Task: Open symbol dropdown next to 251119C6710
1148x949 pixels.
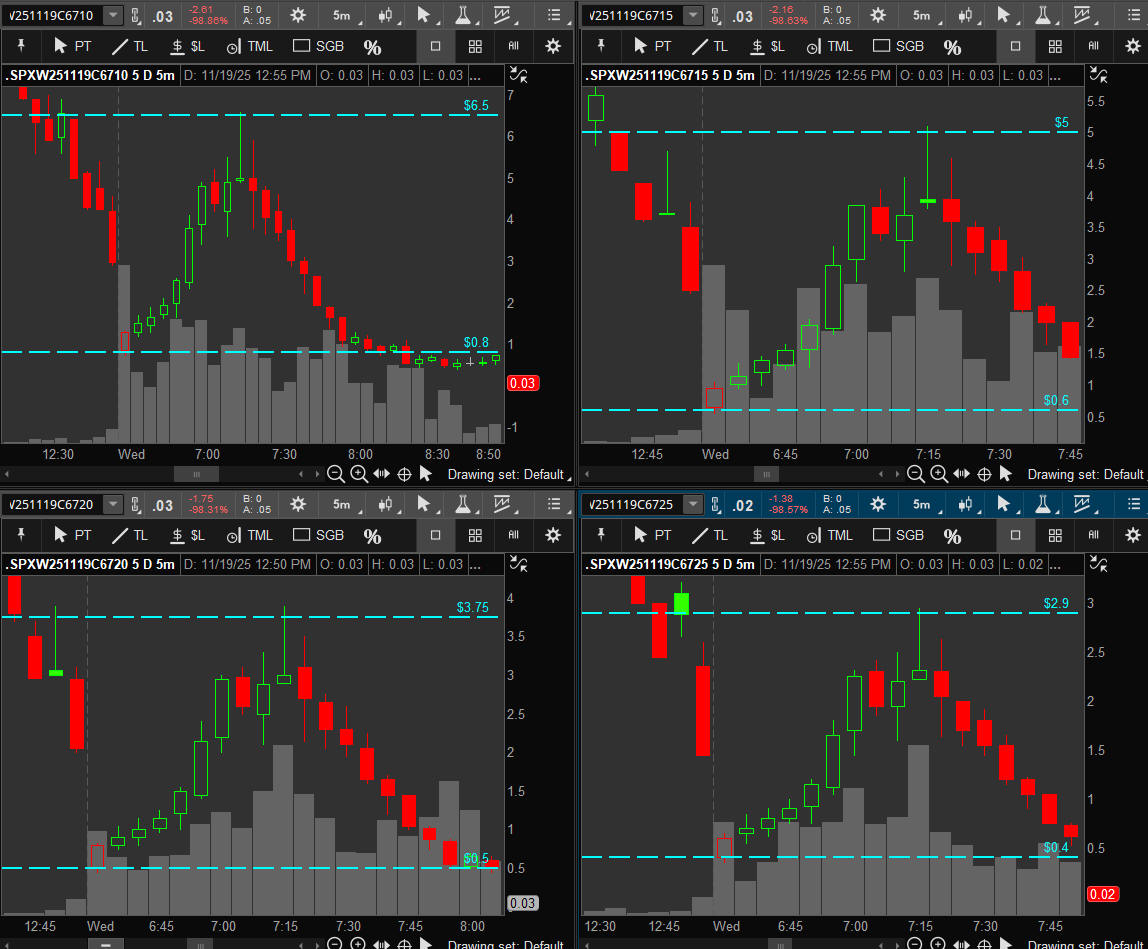Action: tap(113, 15)
